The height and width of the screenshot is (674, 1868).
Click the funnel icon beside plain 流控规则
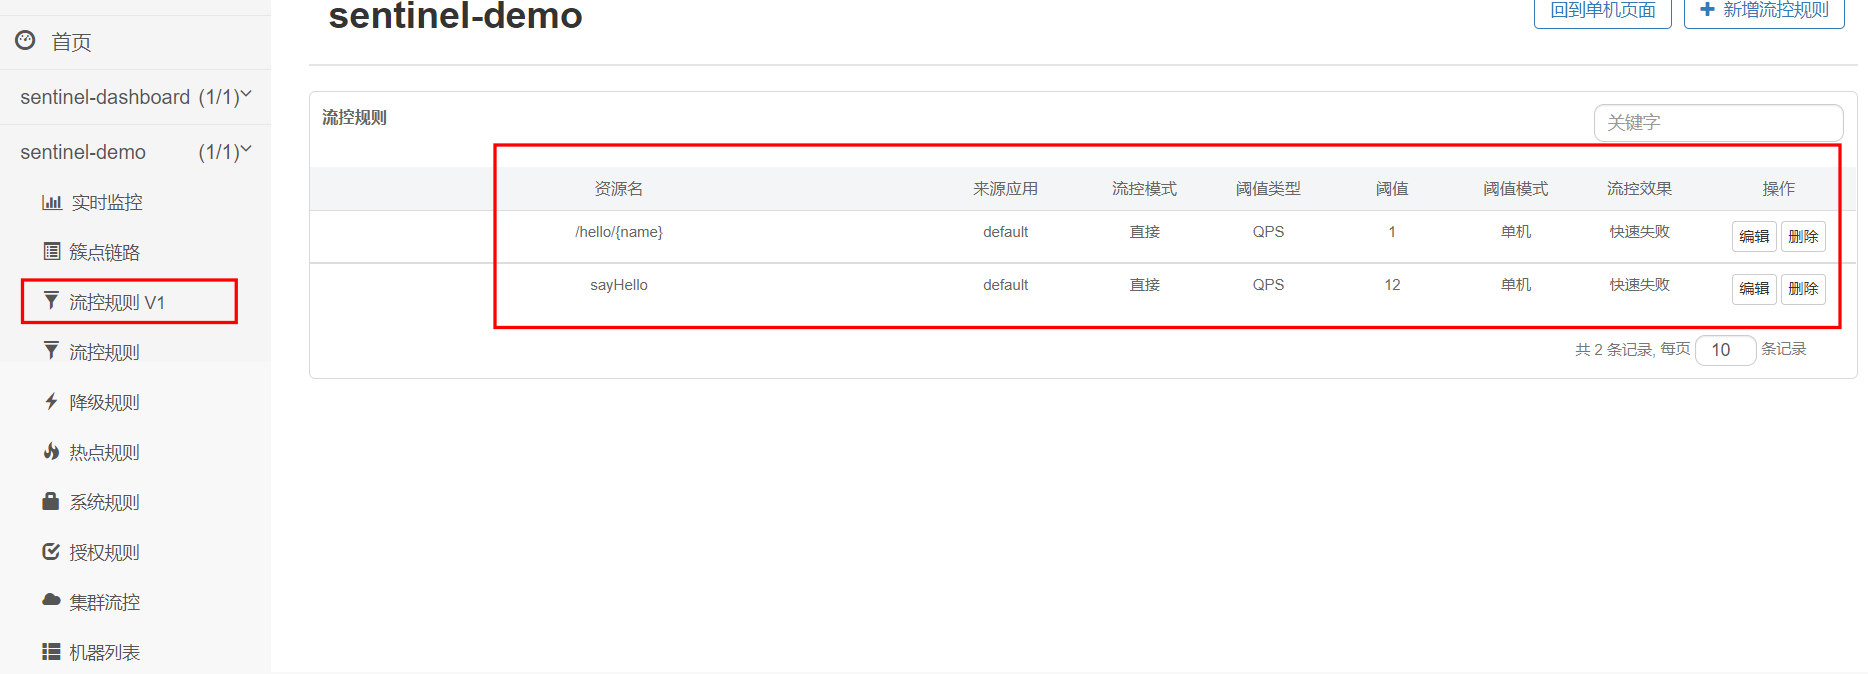[51, 350]
